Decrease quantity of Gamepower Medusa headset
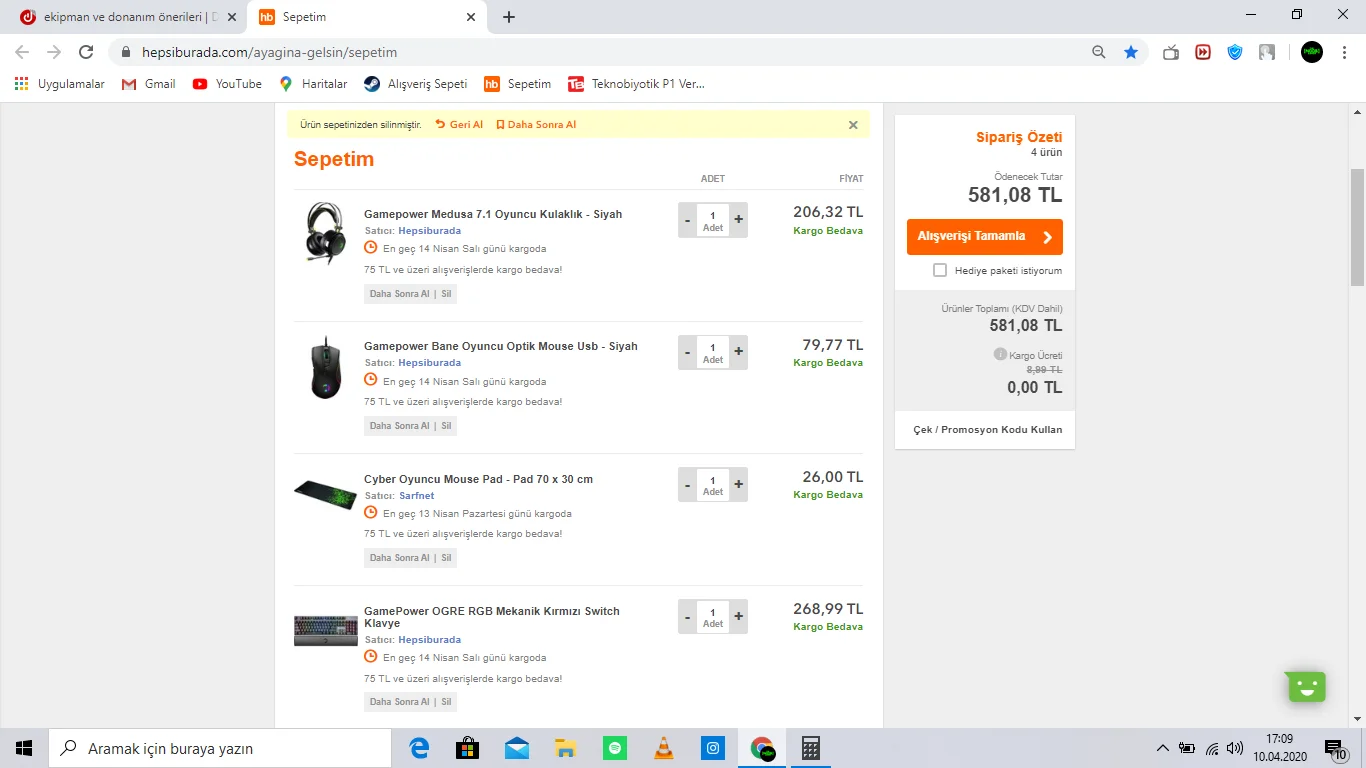This screenshot has height=768, width=1366. [x=687, y=219]
